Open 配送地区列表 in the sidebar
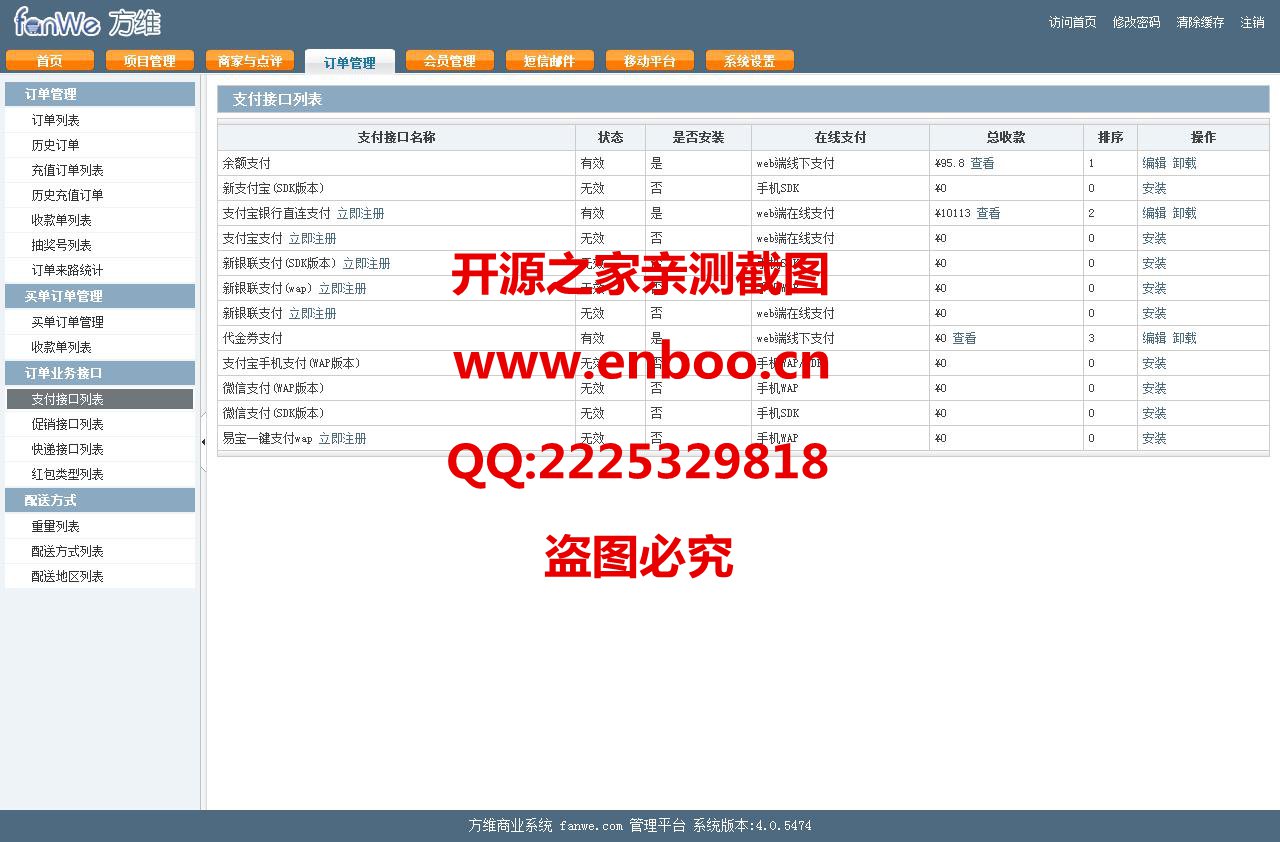This screenshot has width=1280, height=842. (x=68, y=576)
